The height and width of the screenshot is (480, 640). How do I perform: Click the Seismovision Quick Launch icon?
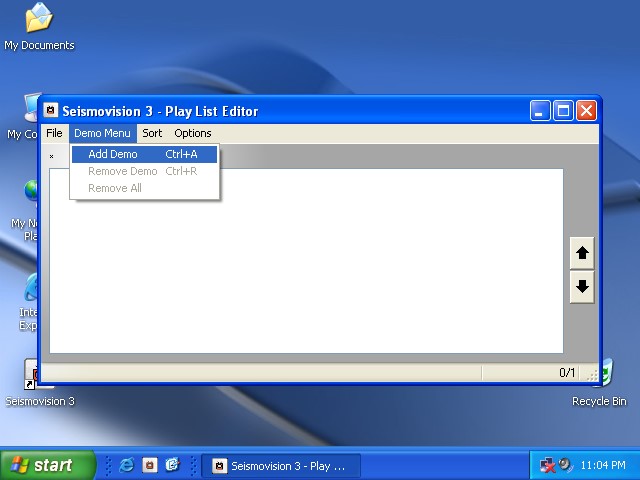(x=149, y=465)
